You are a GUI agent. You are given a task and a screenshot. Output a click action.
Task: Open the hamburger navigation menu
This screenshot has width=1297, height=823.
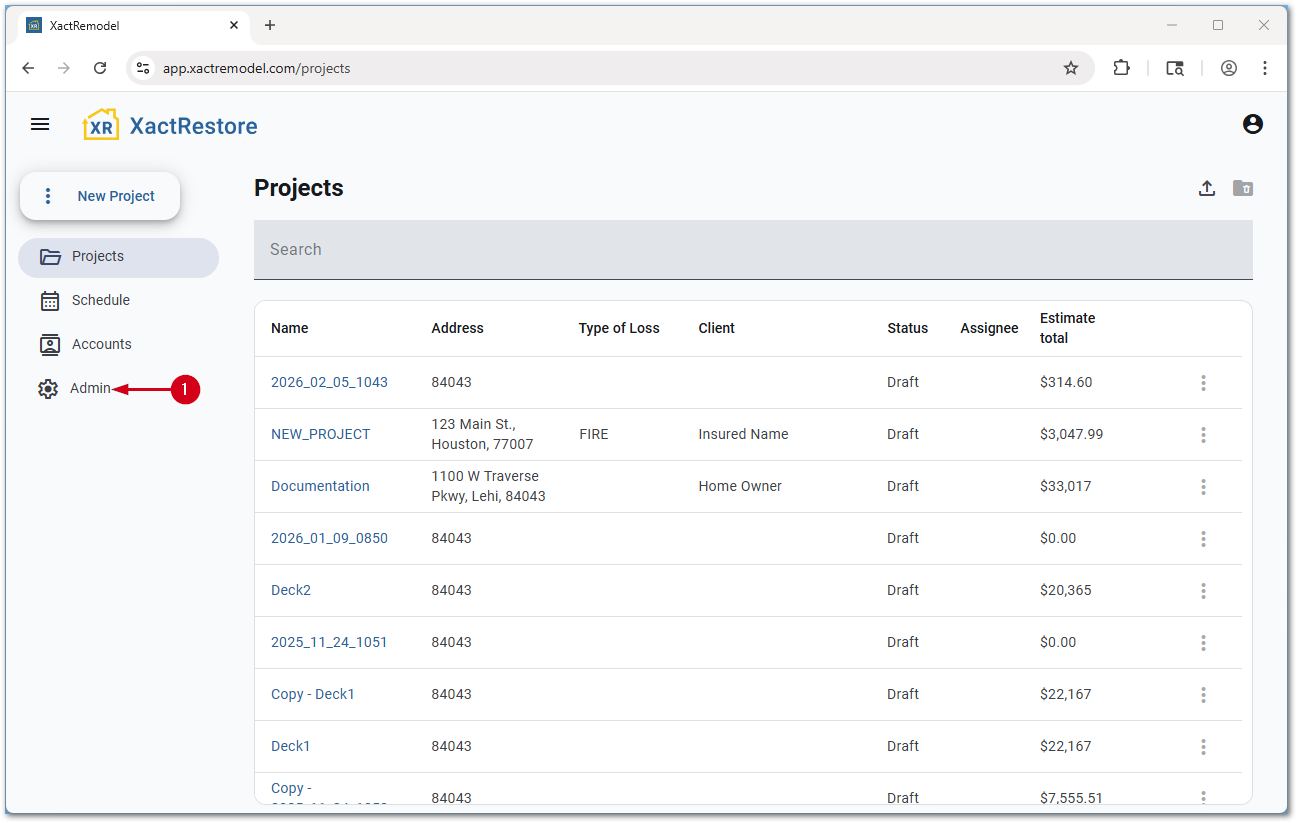[x=40, y=124]
